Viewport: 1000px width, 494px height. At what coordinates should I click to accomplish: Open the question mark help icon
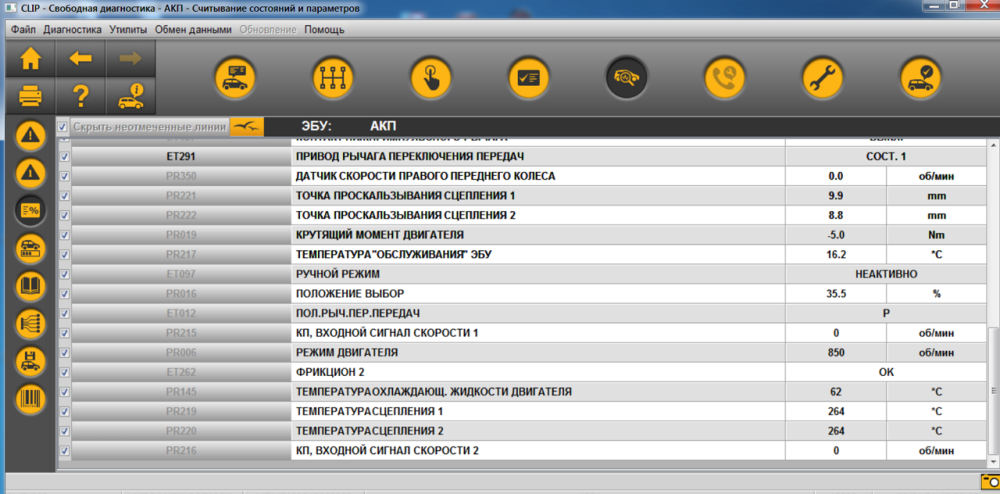click(80, 97)
